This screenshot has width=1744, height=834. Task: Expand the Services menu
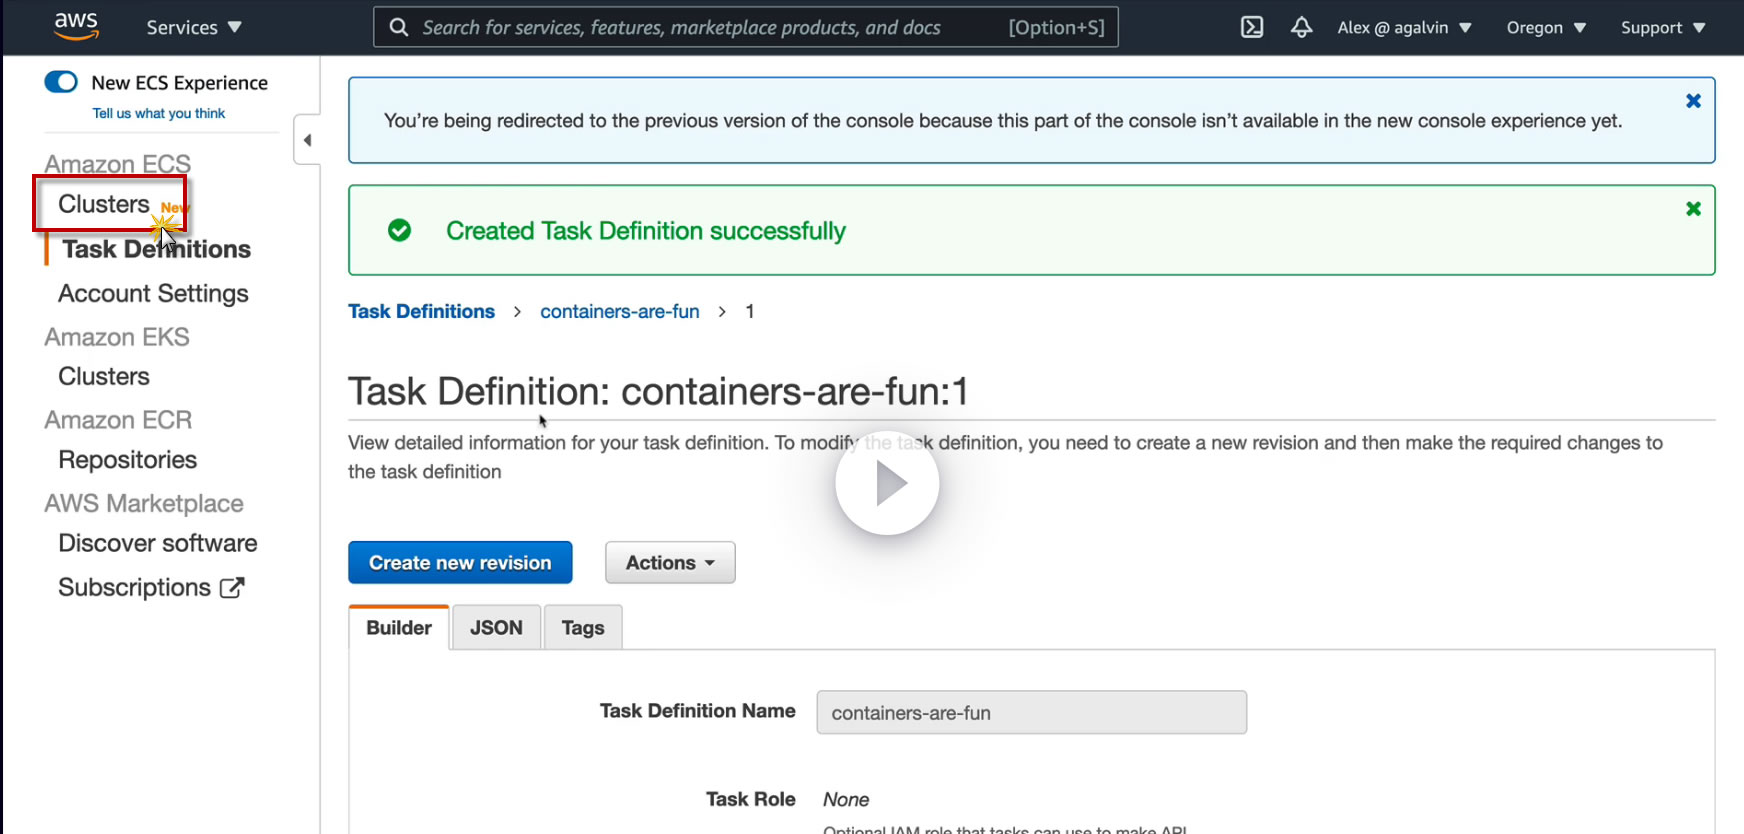point(194,27)
